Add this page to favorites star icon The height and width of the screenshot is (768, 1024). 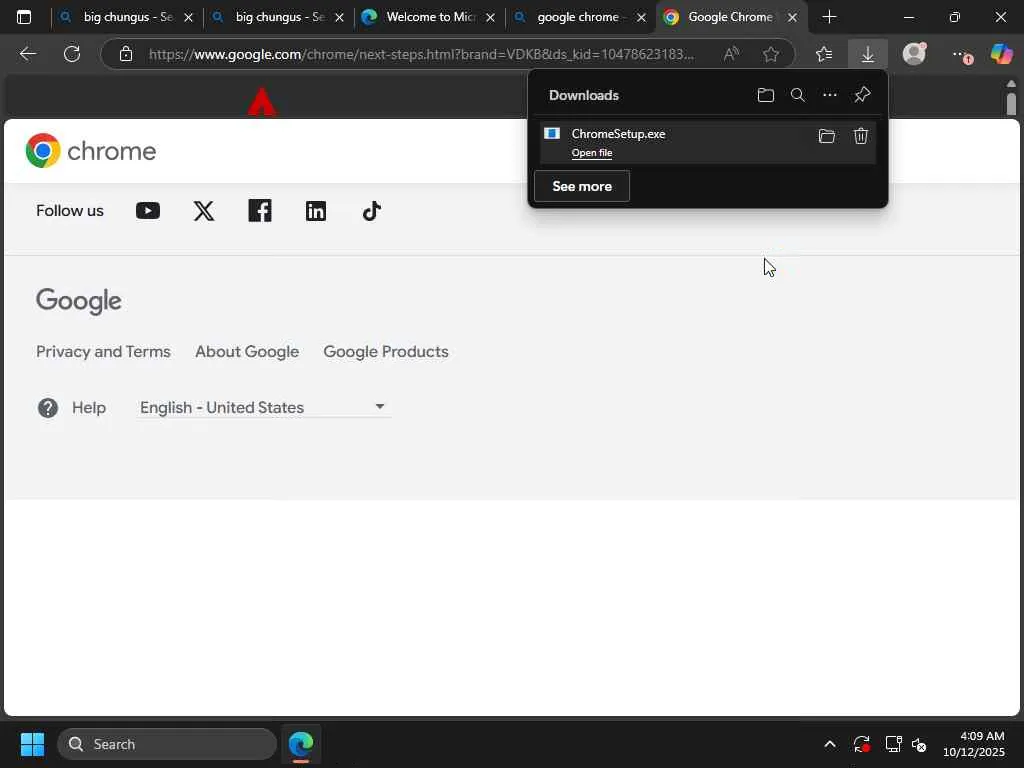point(771,54)
